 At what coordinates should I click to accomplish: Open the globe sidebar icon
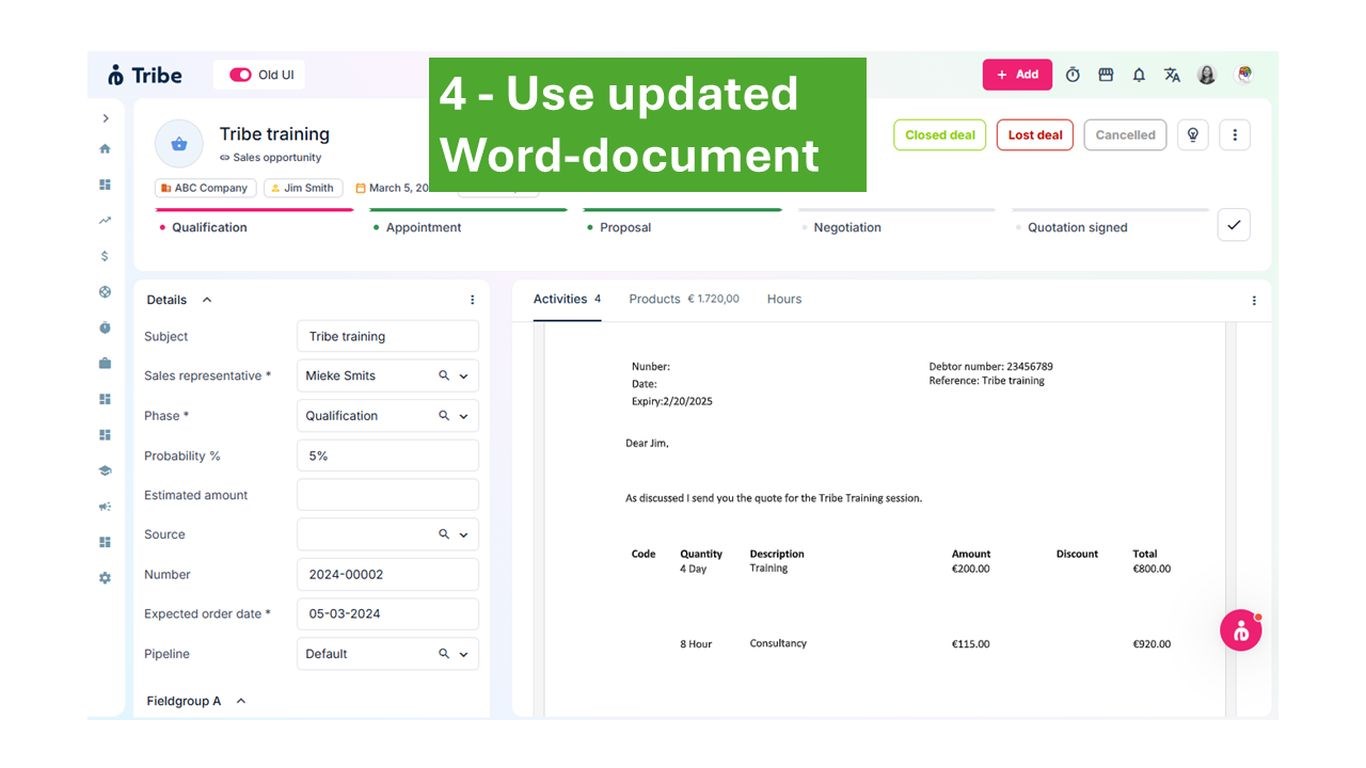tap(105, 292)
